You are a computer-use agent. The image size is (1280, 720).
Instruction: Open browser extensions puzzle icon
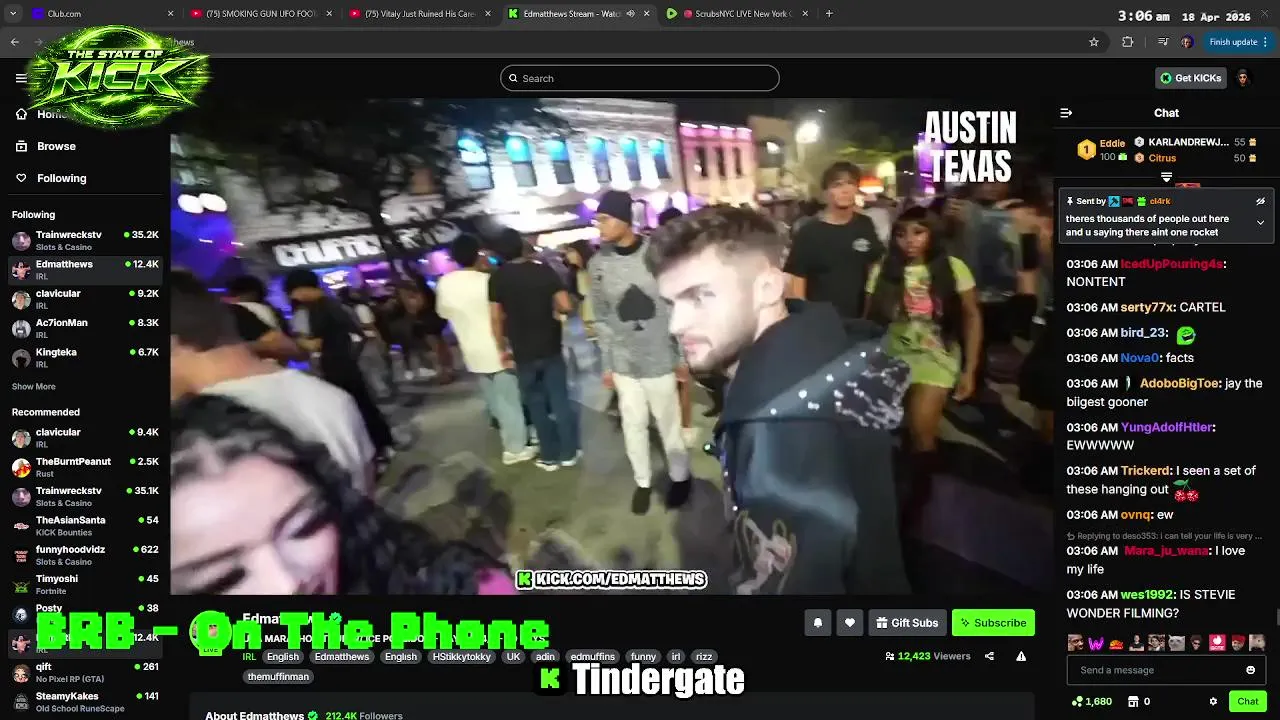tap(1128, 42)
